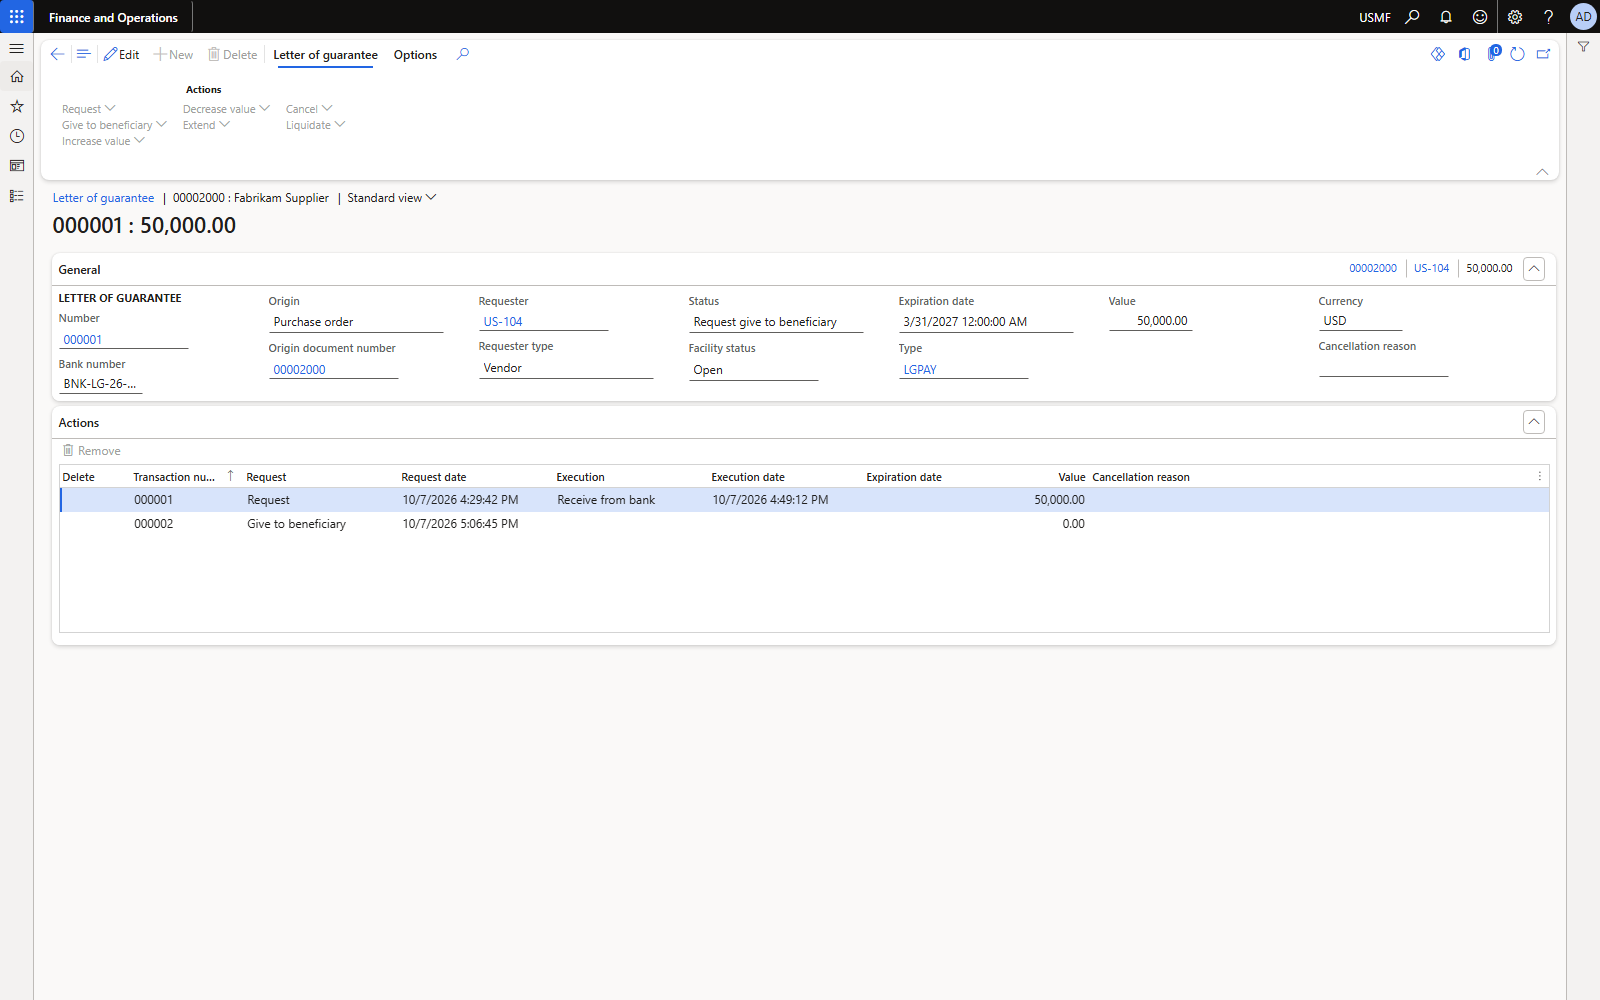The image size is (1600, 1000).
Task: Open LGPAY type link
Action: pyautogui.click(x=920, y=370)
